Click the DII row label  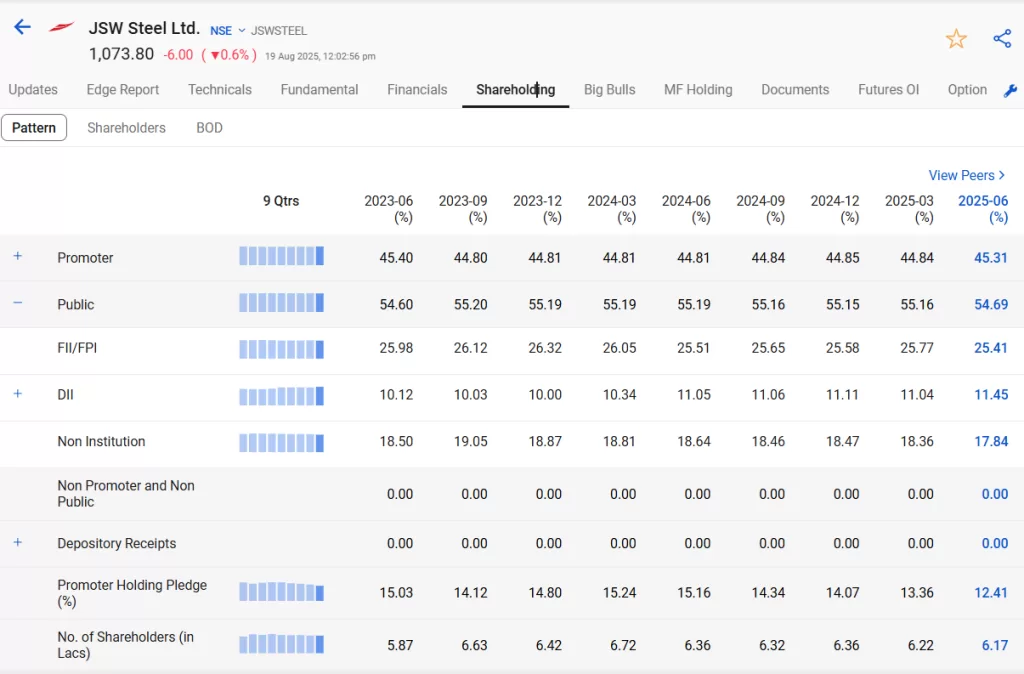[65, 394]
